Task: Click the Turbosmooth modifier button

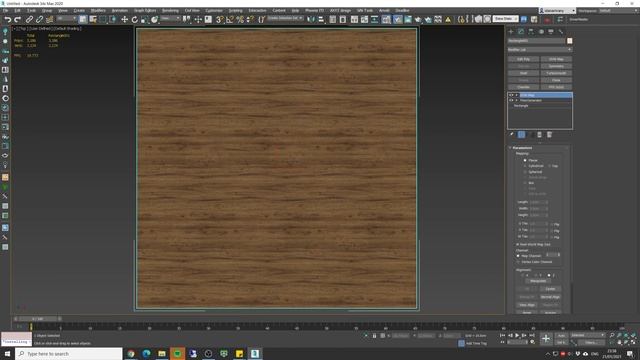Action: tap(556, 73)
